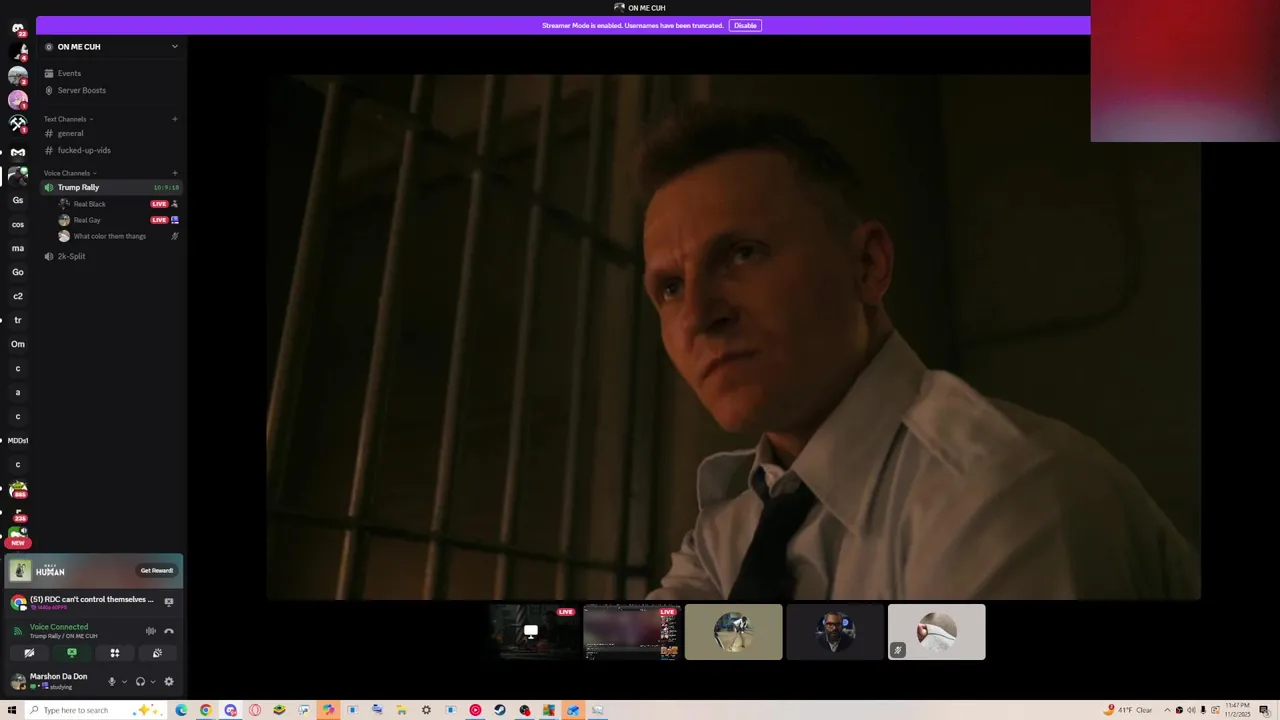Open the Gs server in sidebar
Viewport: 1280px width, 720px height.
pyautogui.click(x=17, y=200)
